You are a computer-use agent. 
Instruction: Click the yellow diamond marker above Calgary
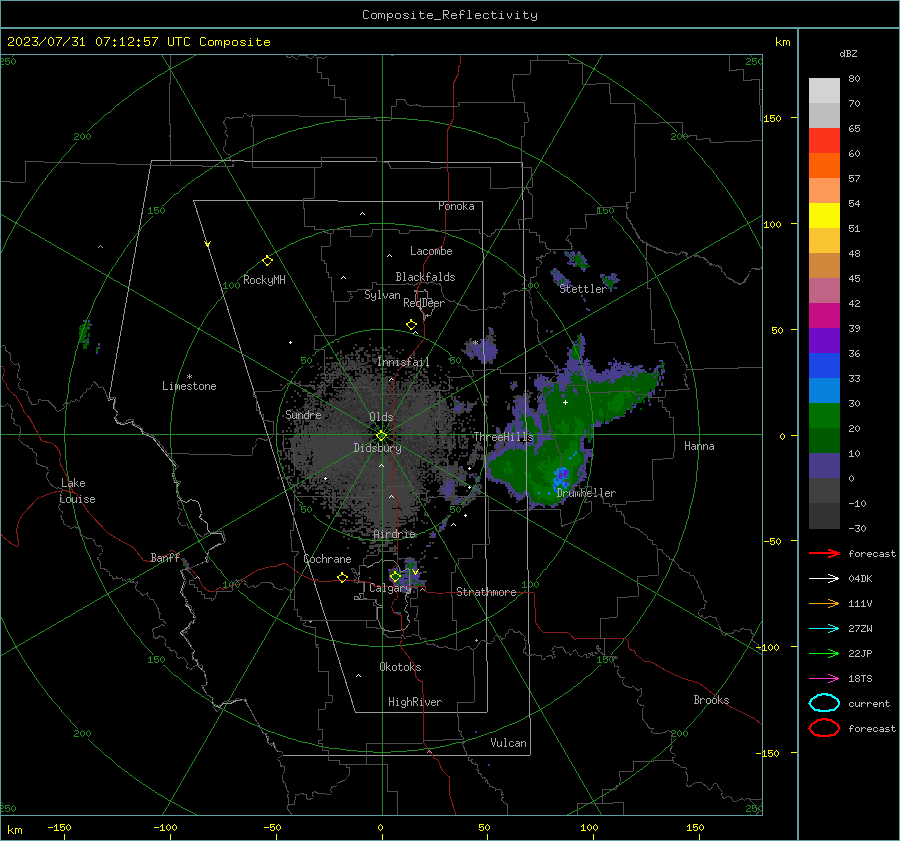(395, 576)
